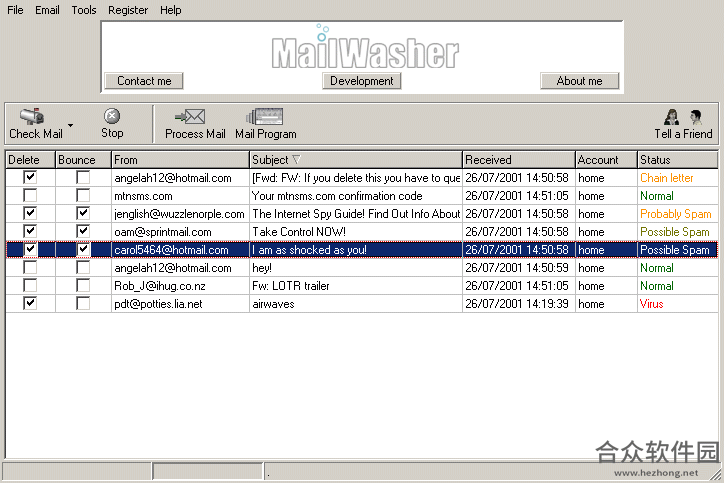Open the Email menu
Viewport: 724px width, 483px height.
coord(47,10)
